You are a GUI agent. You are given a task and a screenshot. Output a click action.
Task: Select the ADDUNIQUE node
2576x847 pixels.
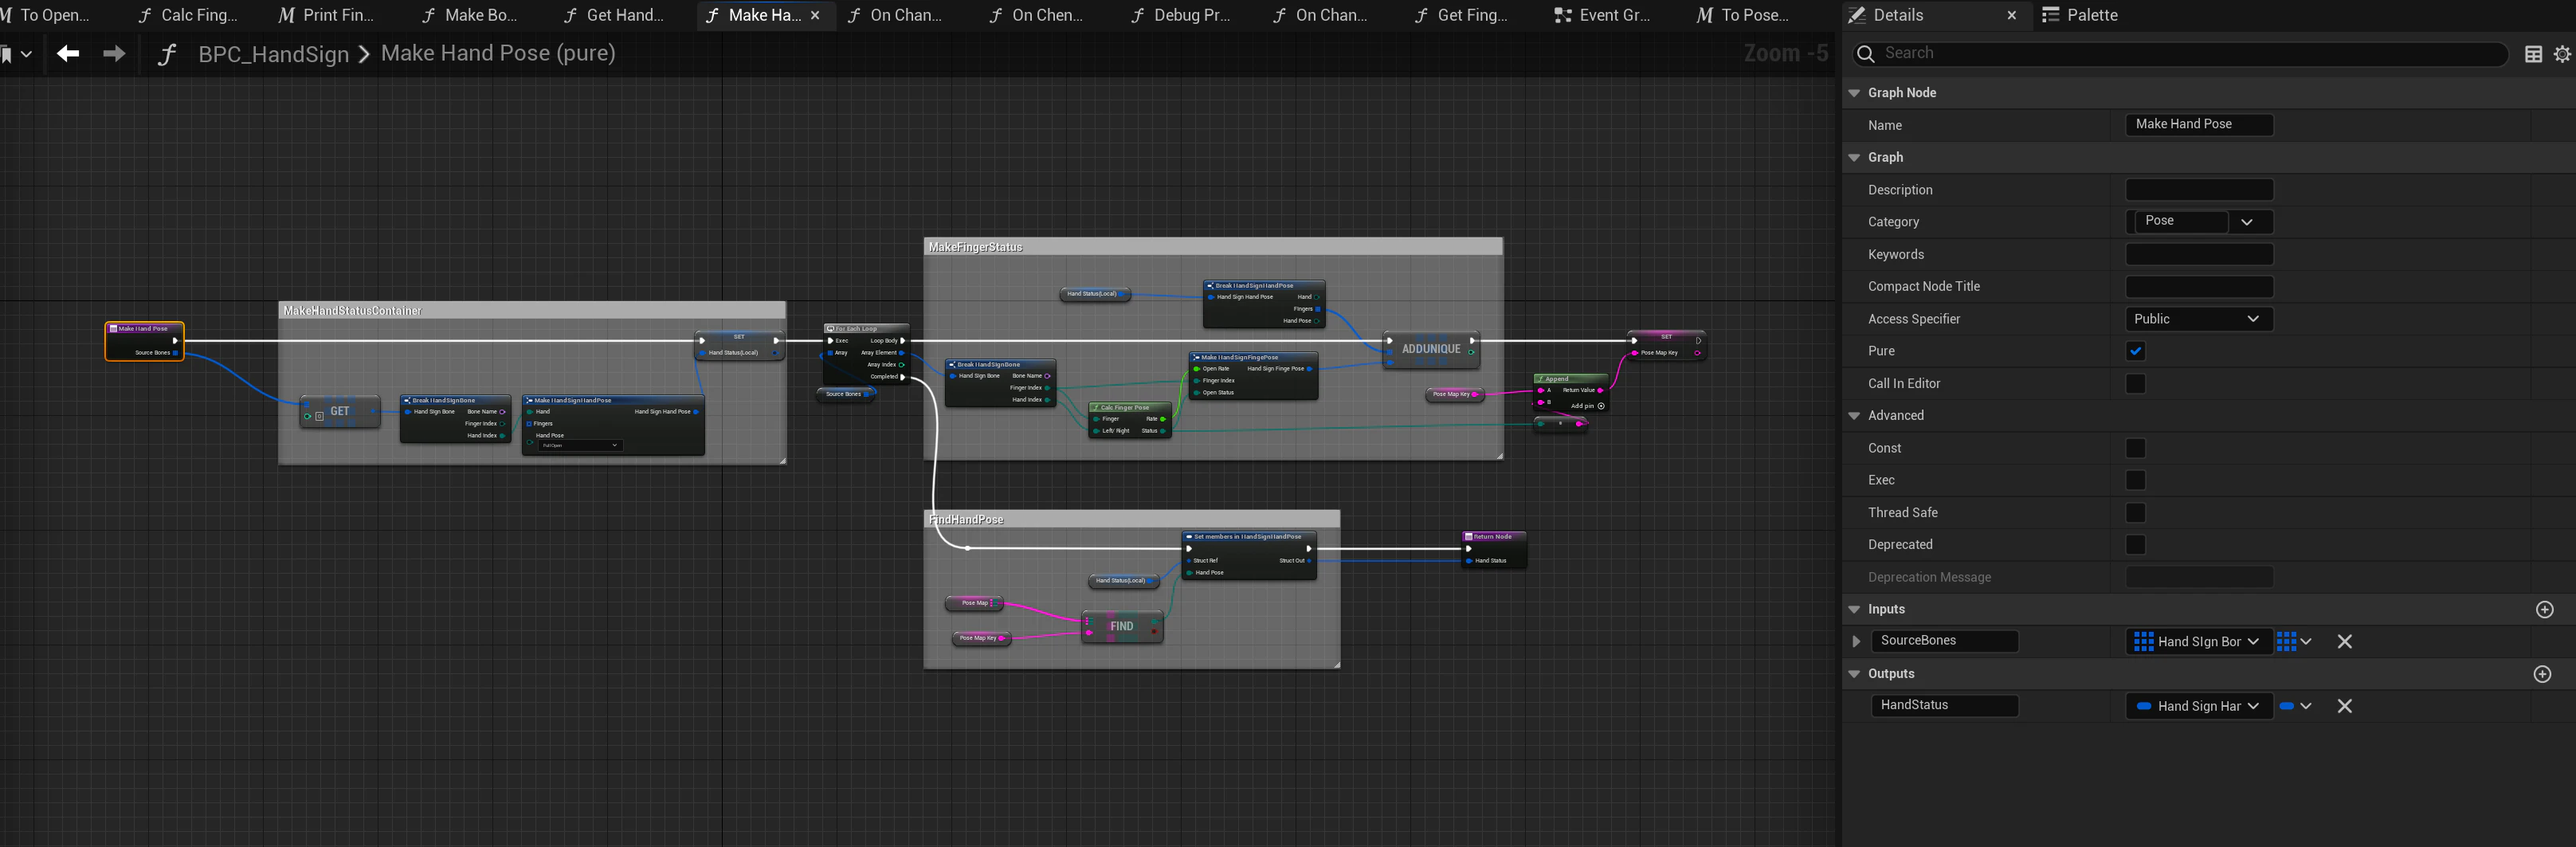tap(1431, 349)
